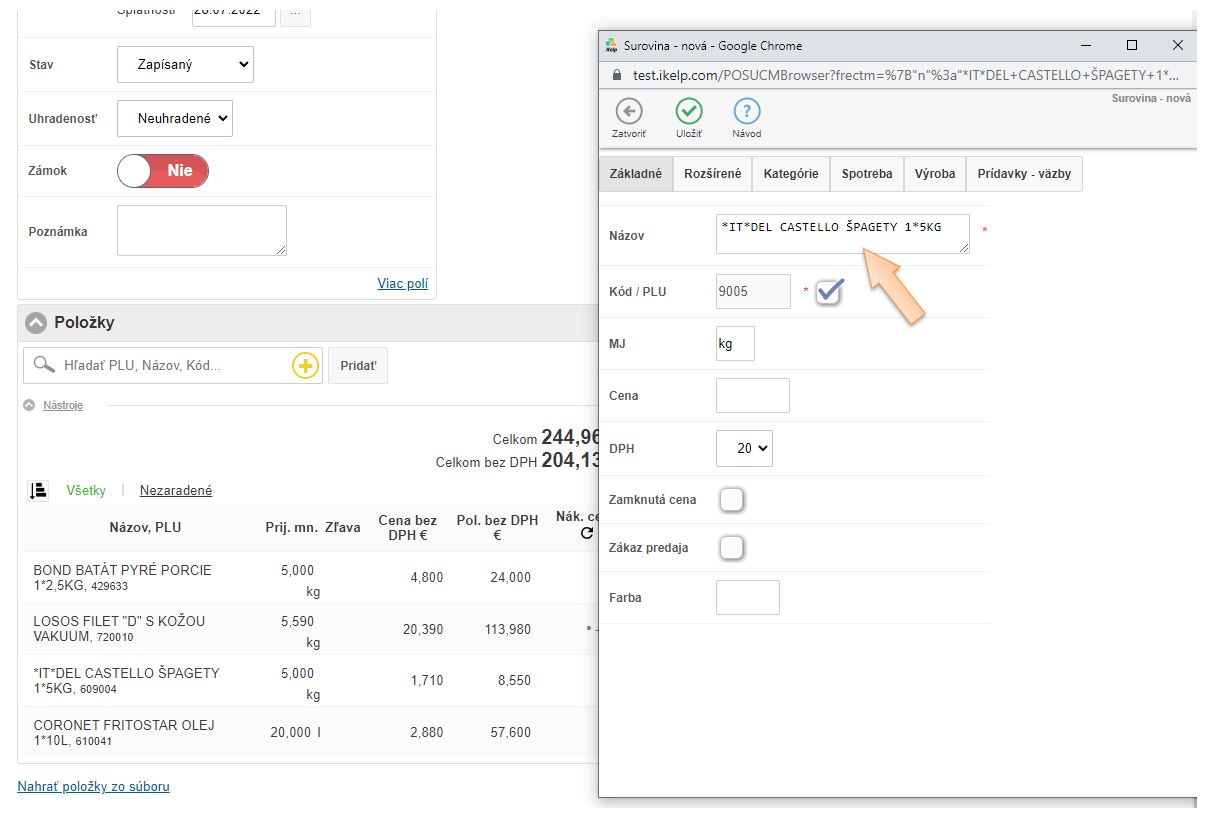Open the Uhradenosť dropdown
Screen dimensions: 1216x826
175,118
